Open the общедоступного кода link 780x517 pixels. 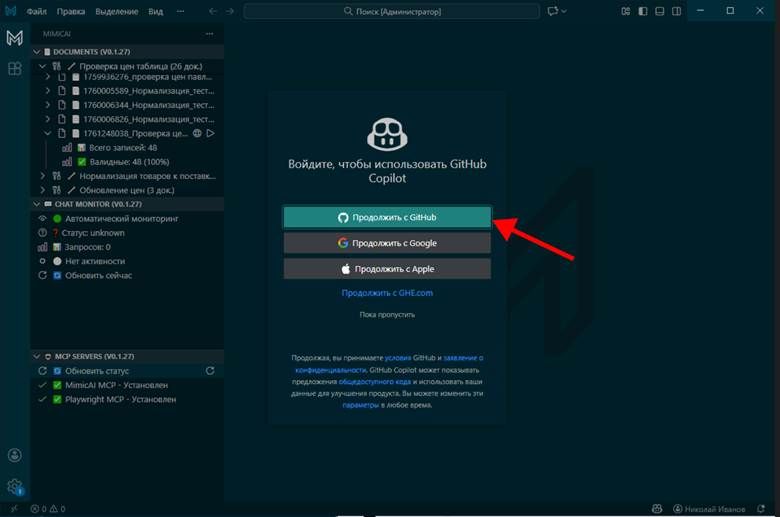375,382
